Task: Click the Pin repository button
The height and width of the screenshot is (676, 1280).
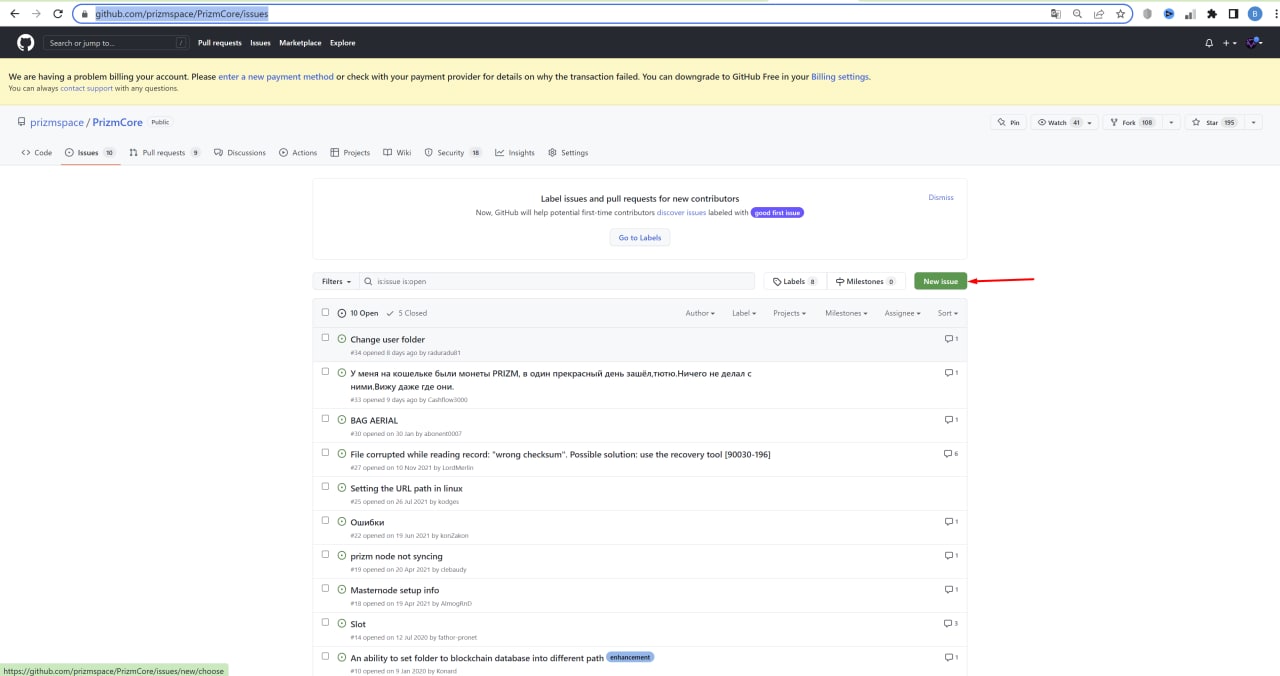Action: click(x=1008, y=122)
